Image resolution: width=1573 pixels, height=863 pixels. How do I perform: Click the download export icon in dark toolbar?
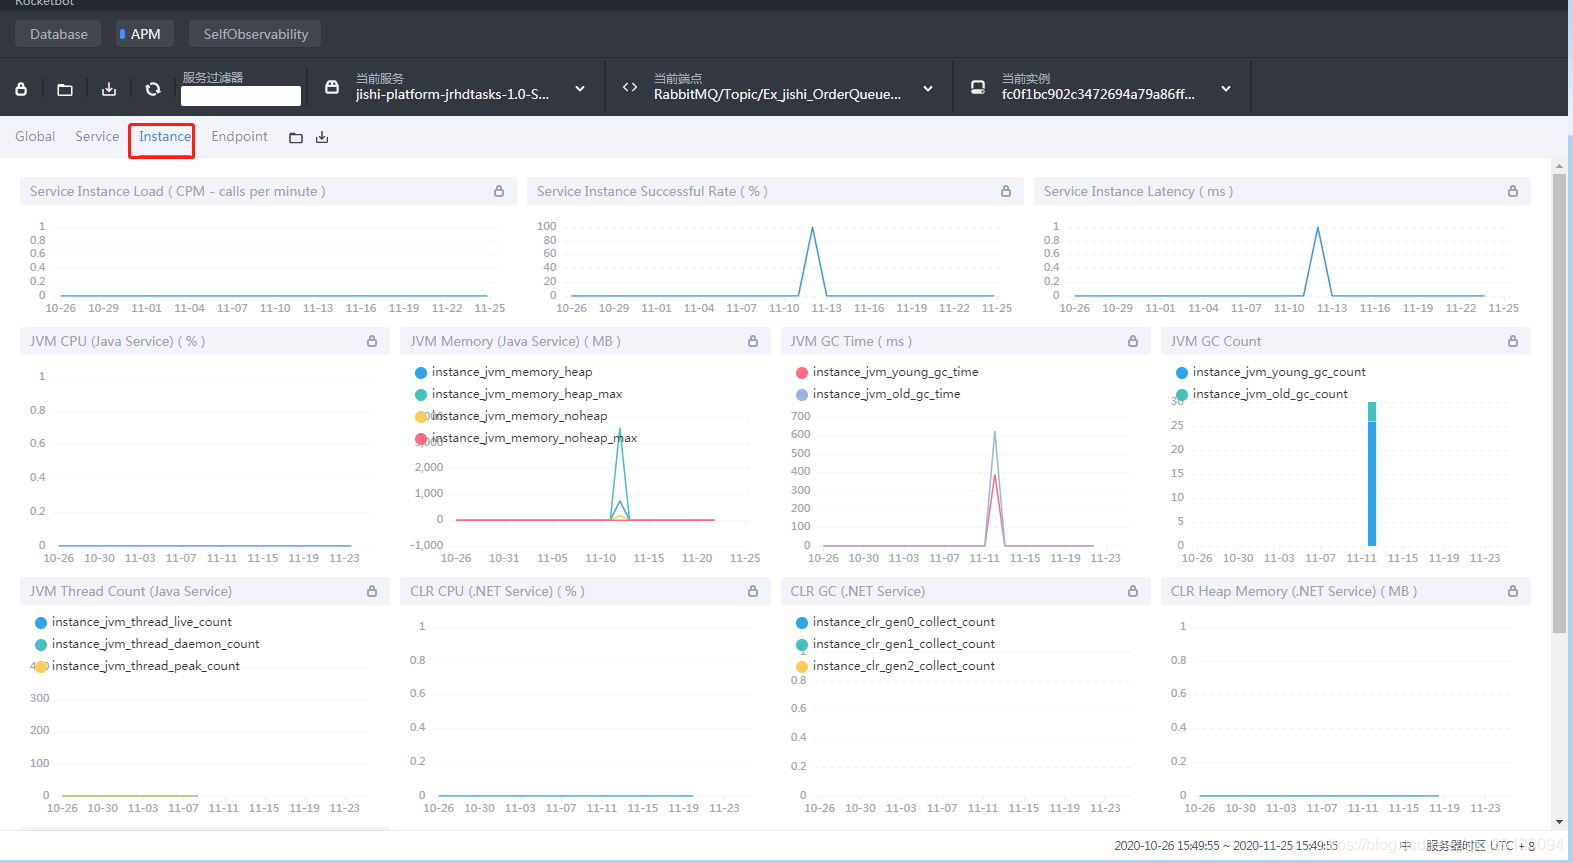[109, 89]
